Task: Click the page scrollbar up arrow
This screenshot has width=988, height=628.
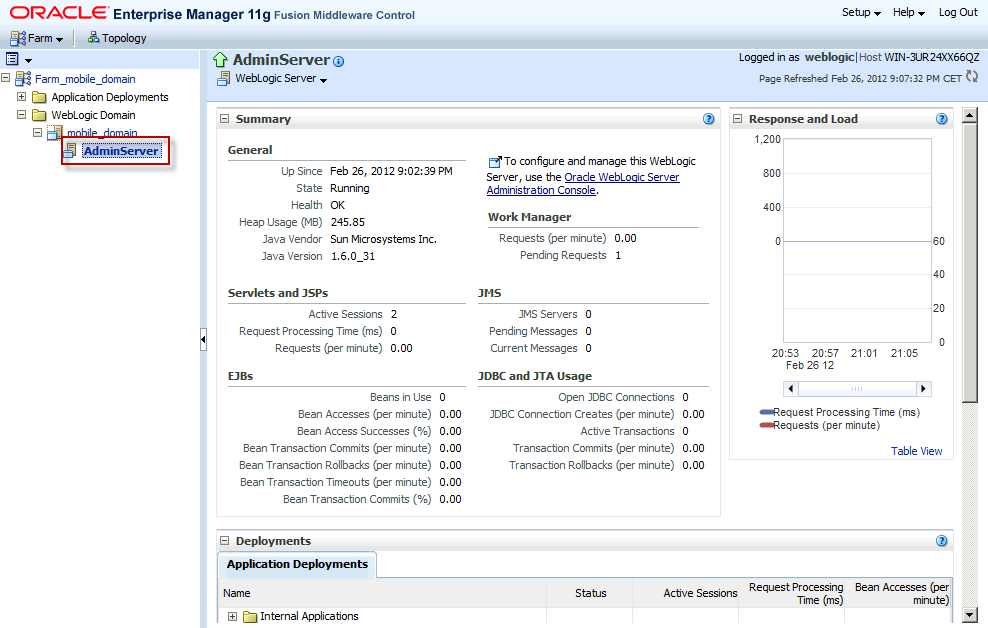Action: (x=970, y=115)
